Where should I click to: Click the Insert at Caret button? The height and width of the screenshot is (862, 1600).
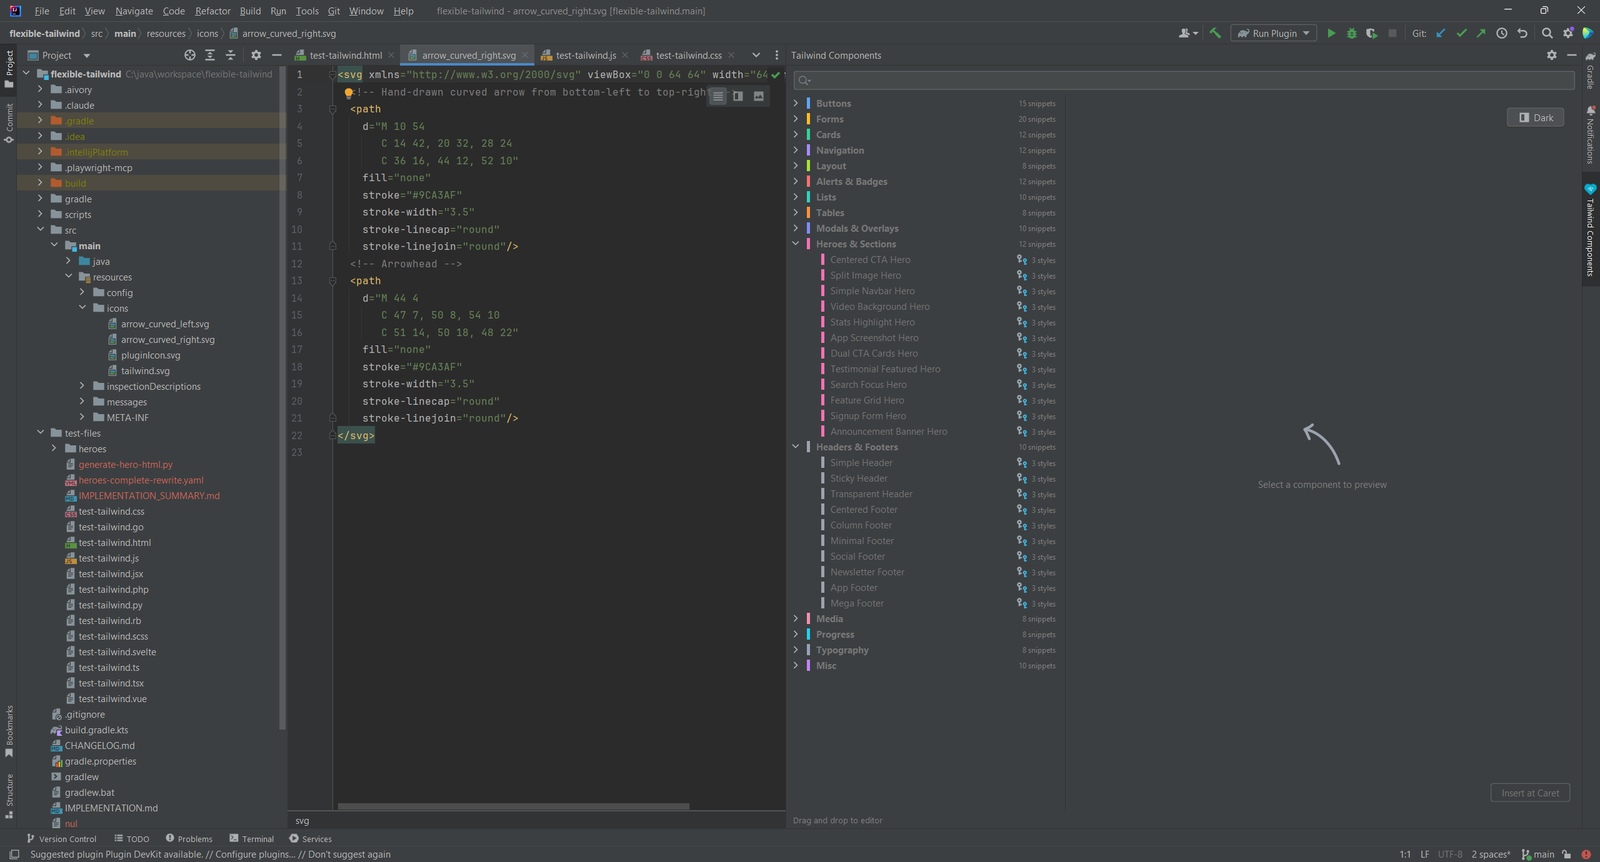(x=1530, y=793)
